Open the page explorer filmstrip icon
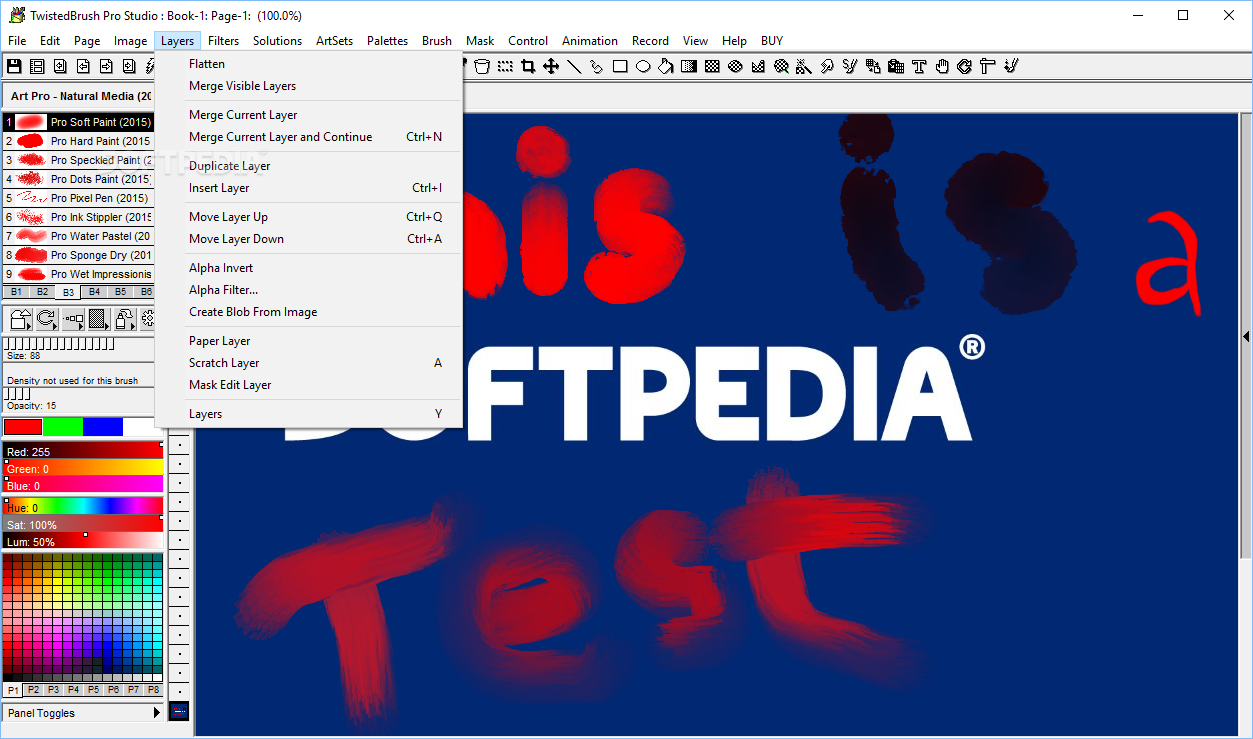 coord(37,66)
